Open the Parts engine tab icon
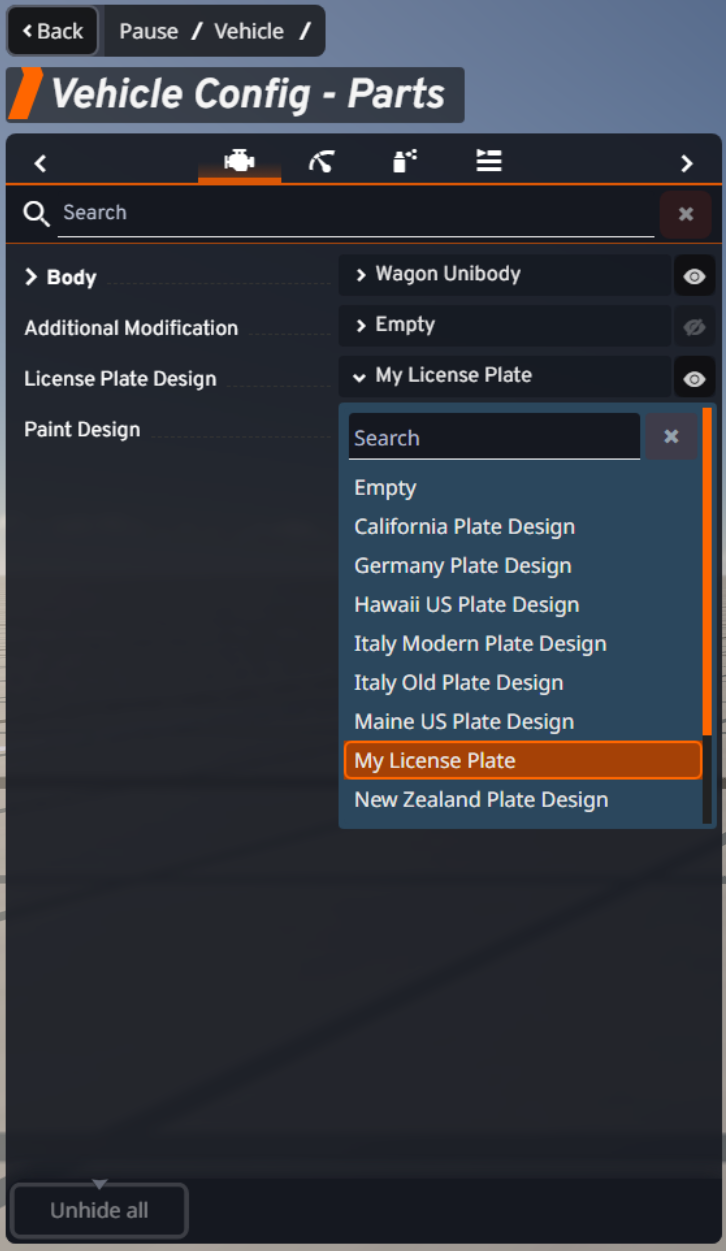Image resolution: width=726 pixels, height=1251 pixels. 239,161
